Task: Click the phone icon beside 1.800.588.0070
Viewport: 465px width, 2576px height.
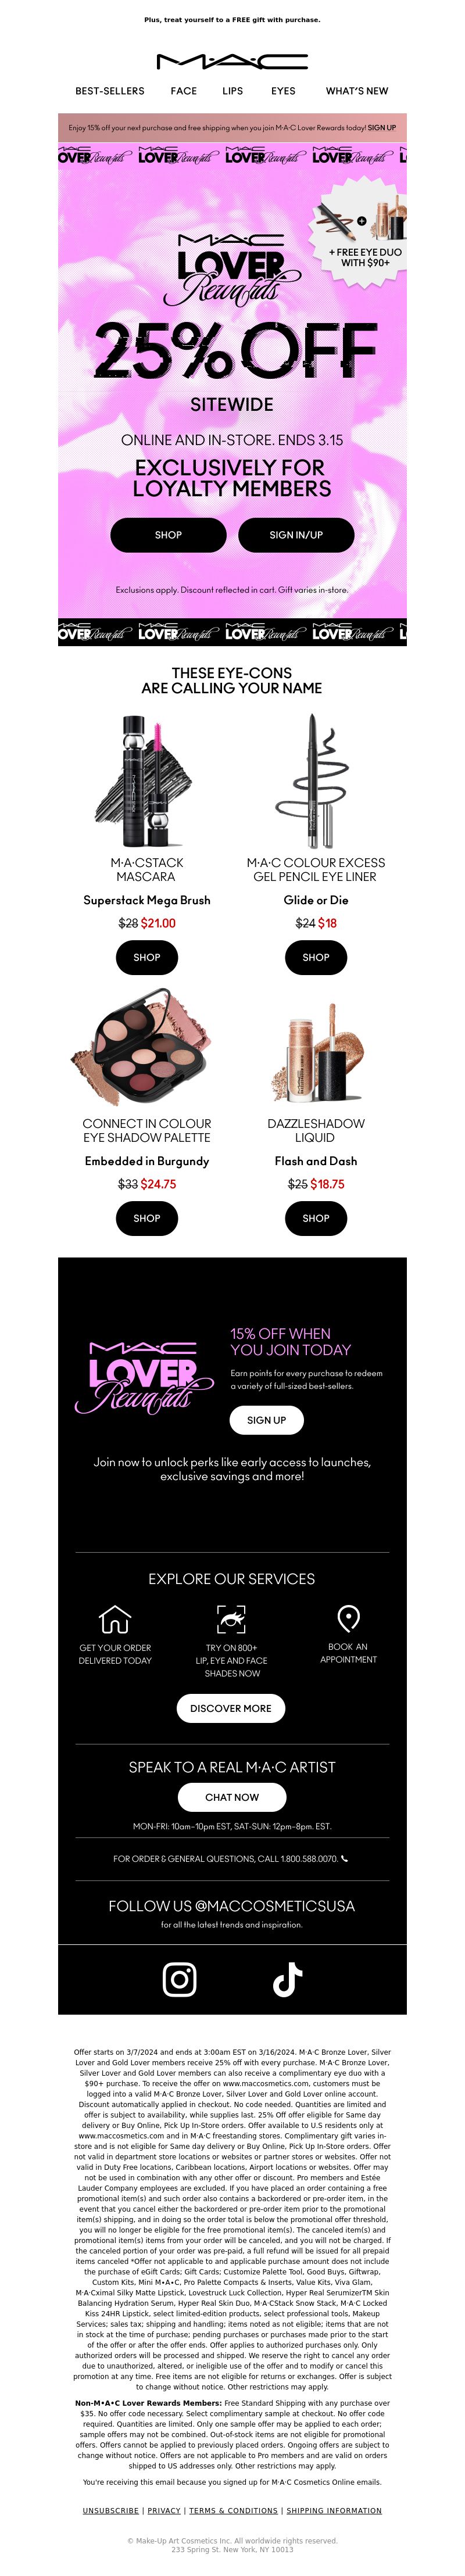Action: tap(345, 1859)
